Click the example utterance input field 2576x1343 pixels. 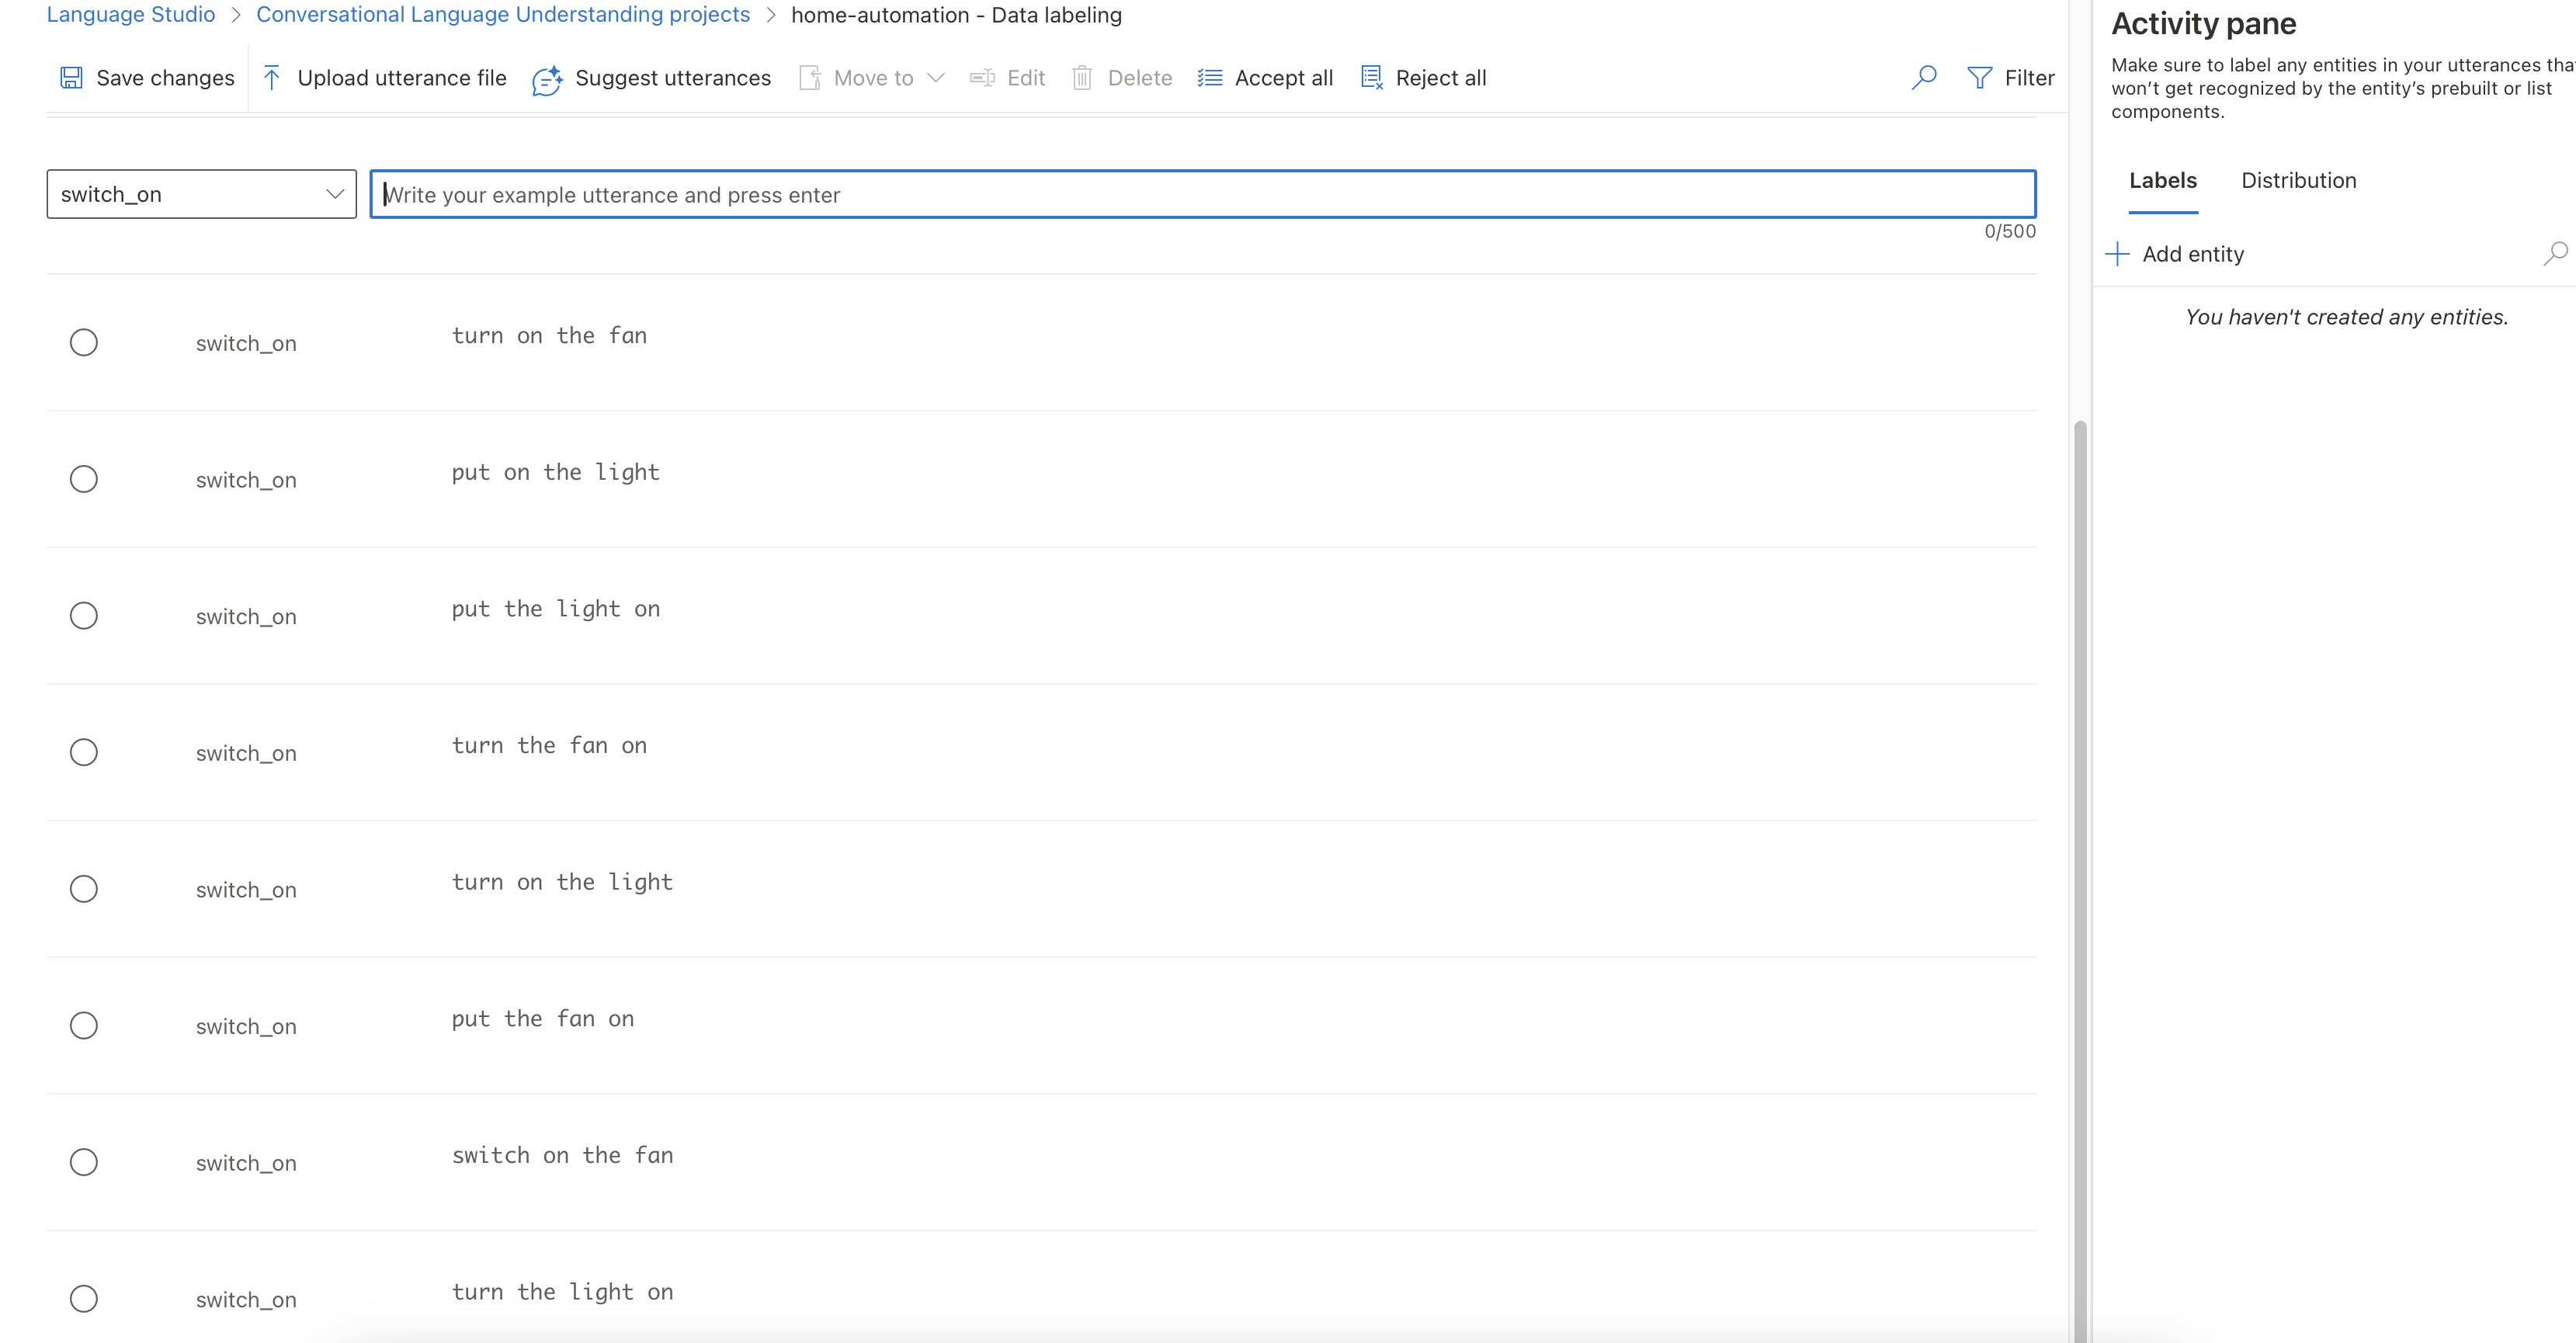pos(1202,195)
